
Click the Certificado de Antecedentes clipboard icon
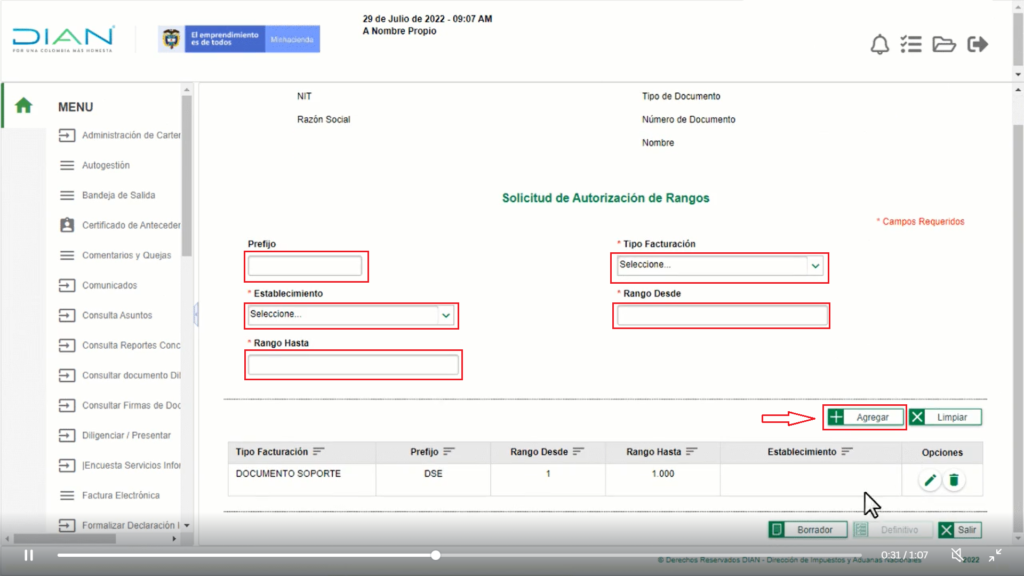(67, 225)
